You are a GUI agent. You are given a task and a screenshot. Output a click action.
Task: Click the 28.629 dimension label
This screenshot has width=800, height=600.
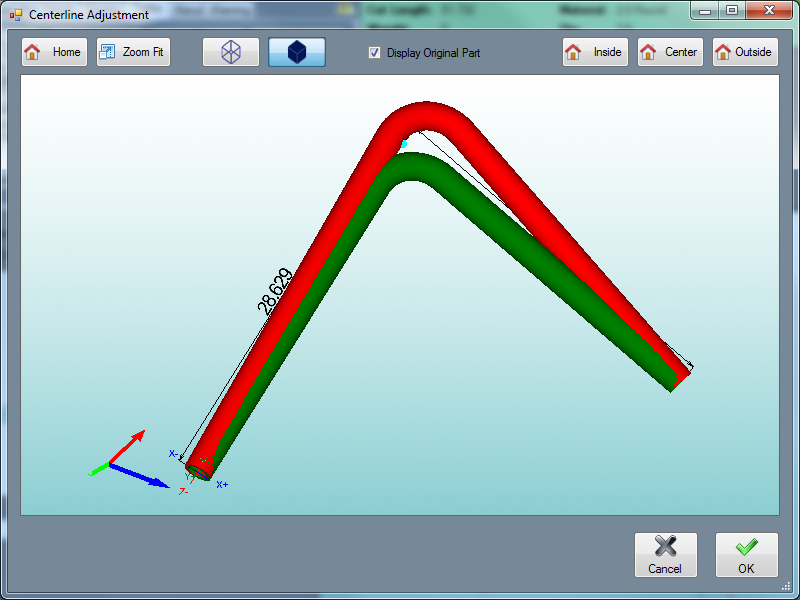[x=275, y=292]
